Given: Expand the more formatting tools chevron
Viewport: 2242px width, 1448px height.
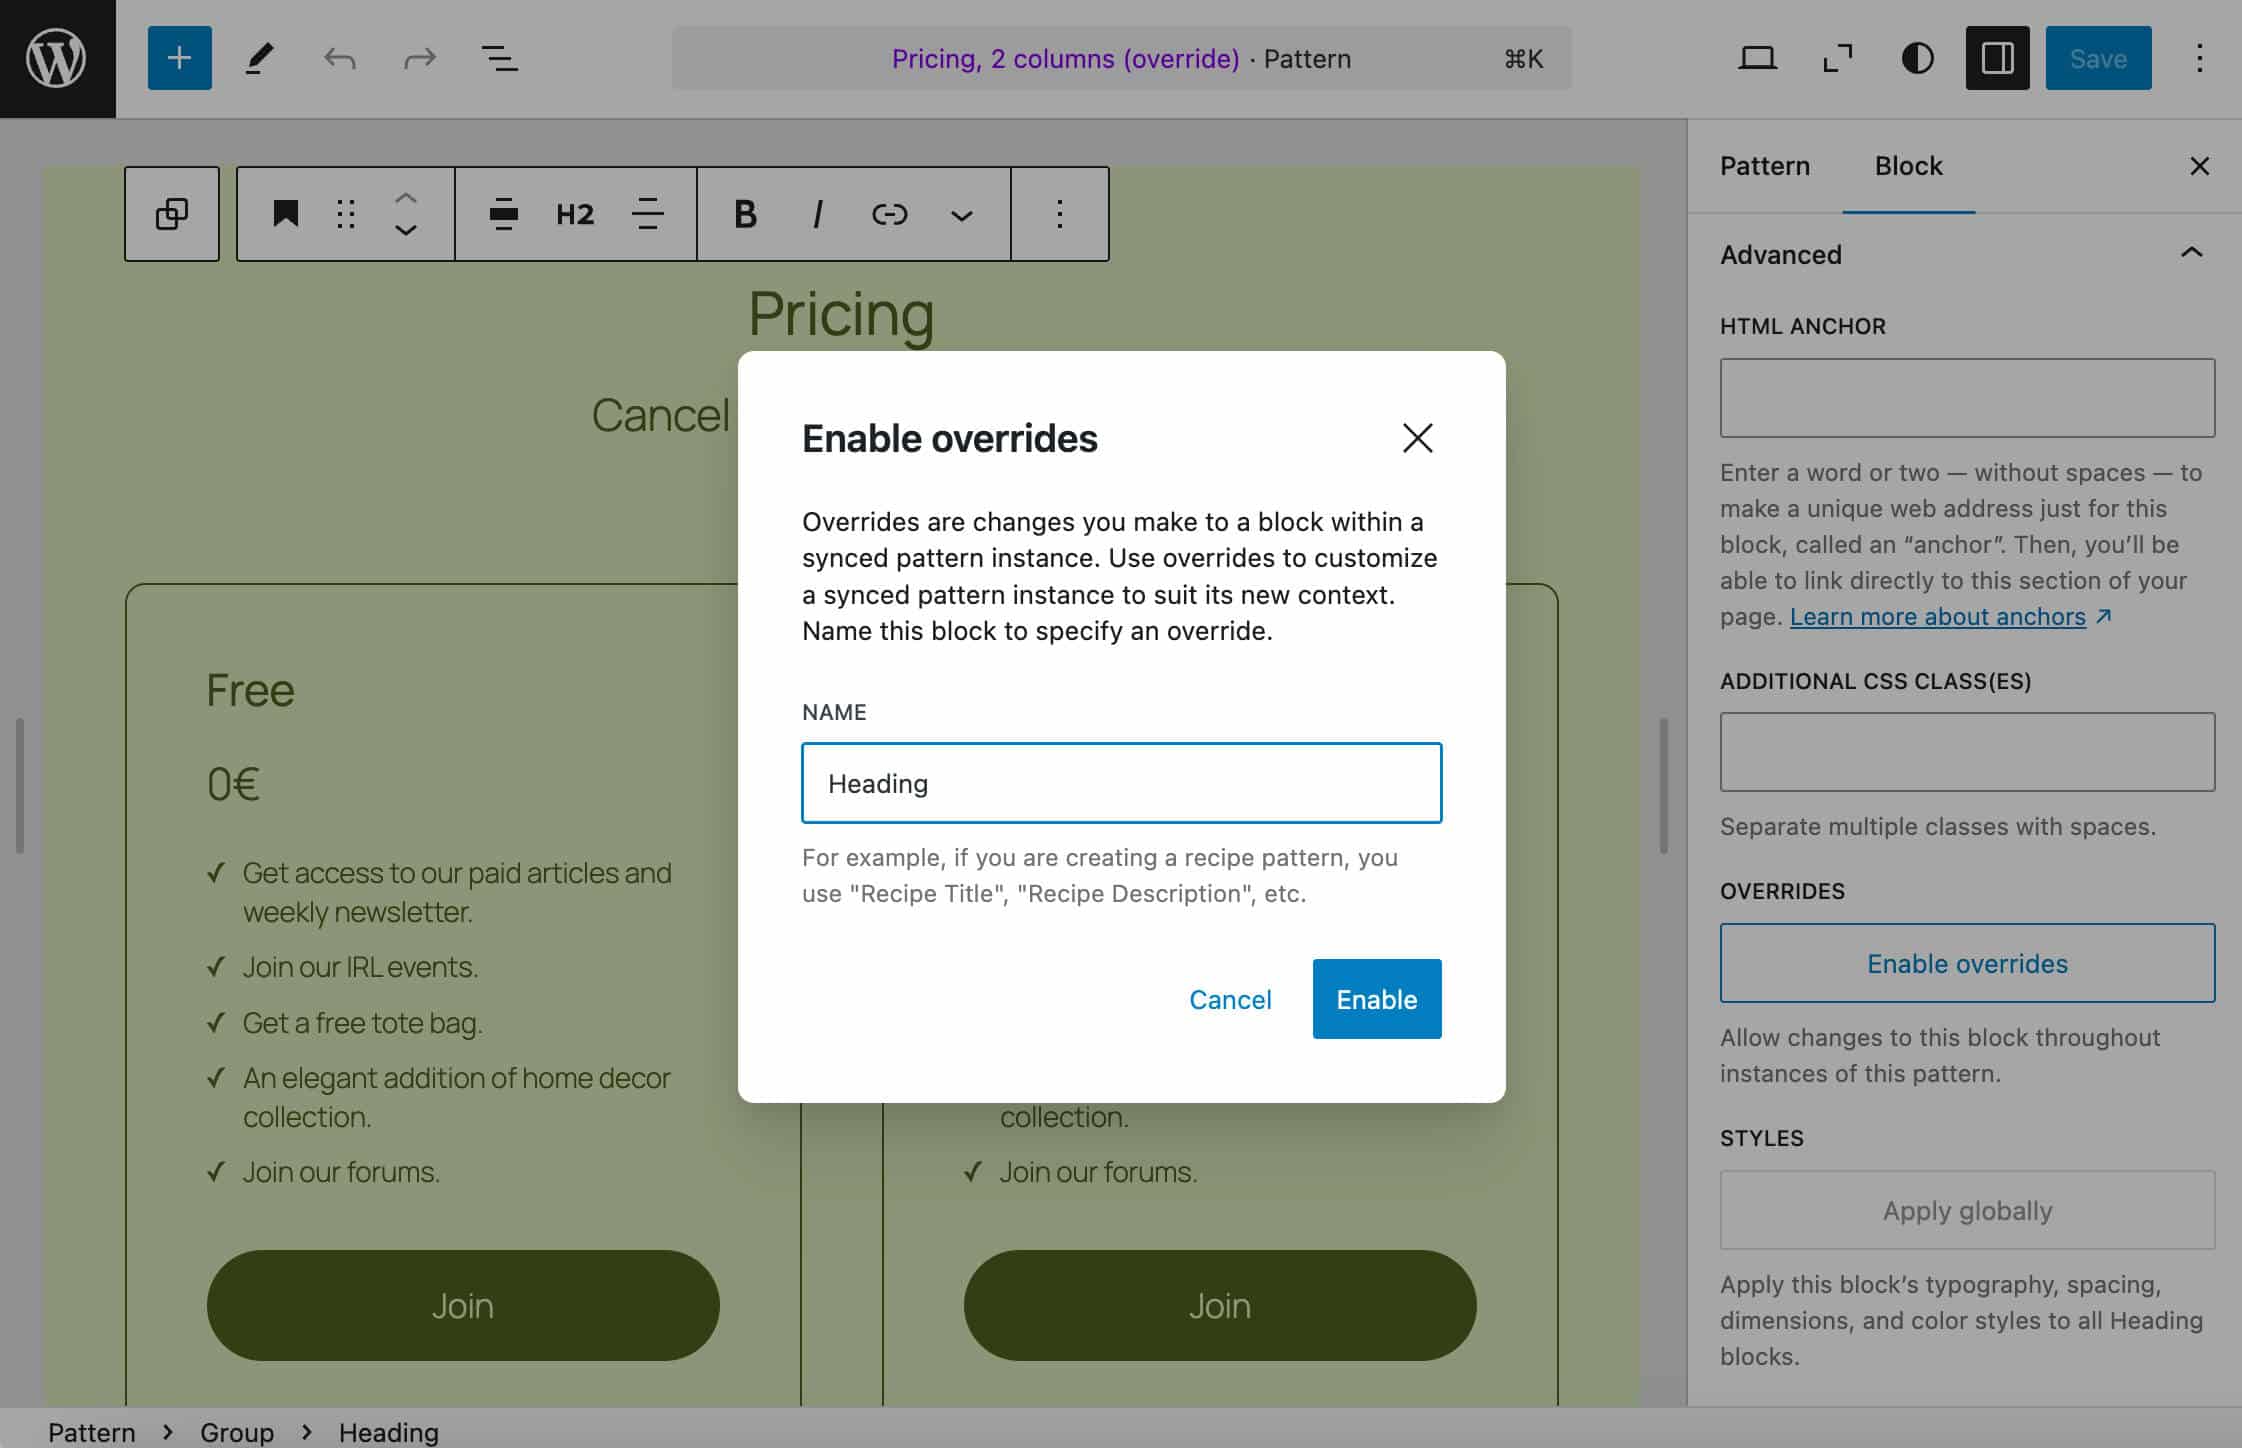Looking at the screenshot, I should point(961,214).
